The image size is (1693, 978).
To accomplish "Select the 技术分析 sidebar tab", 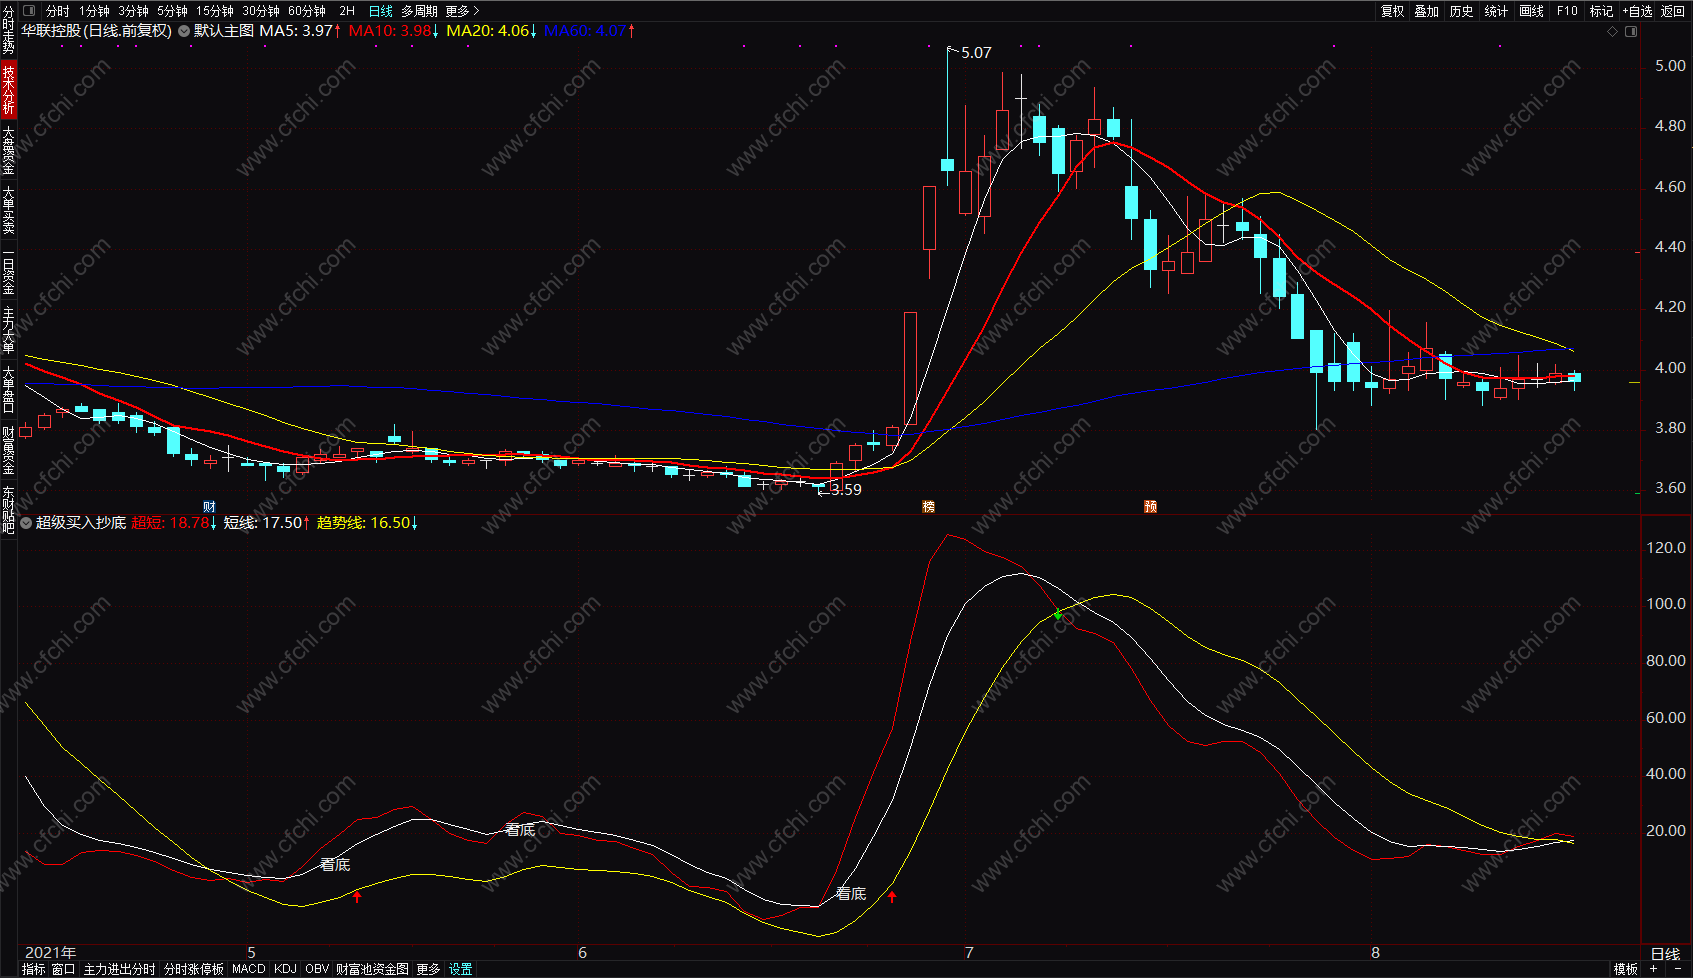I will [x=8, y=89].
